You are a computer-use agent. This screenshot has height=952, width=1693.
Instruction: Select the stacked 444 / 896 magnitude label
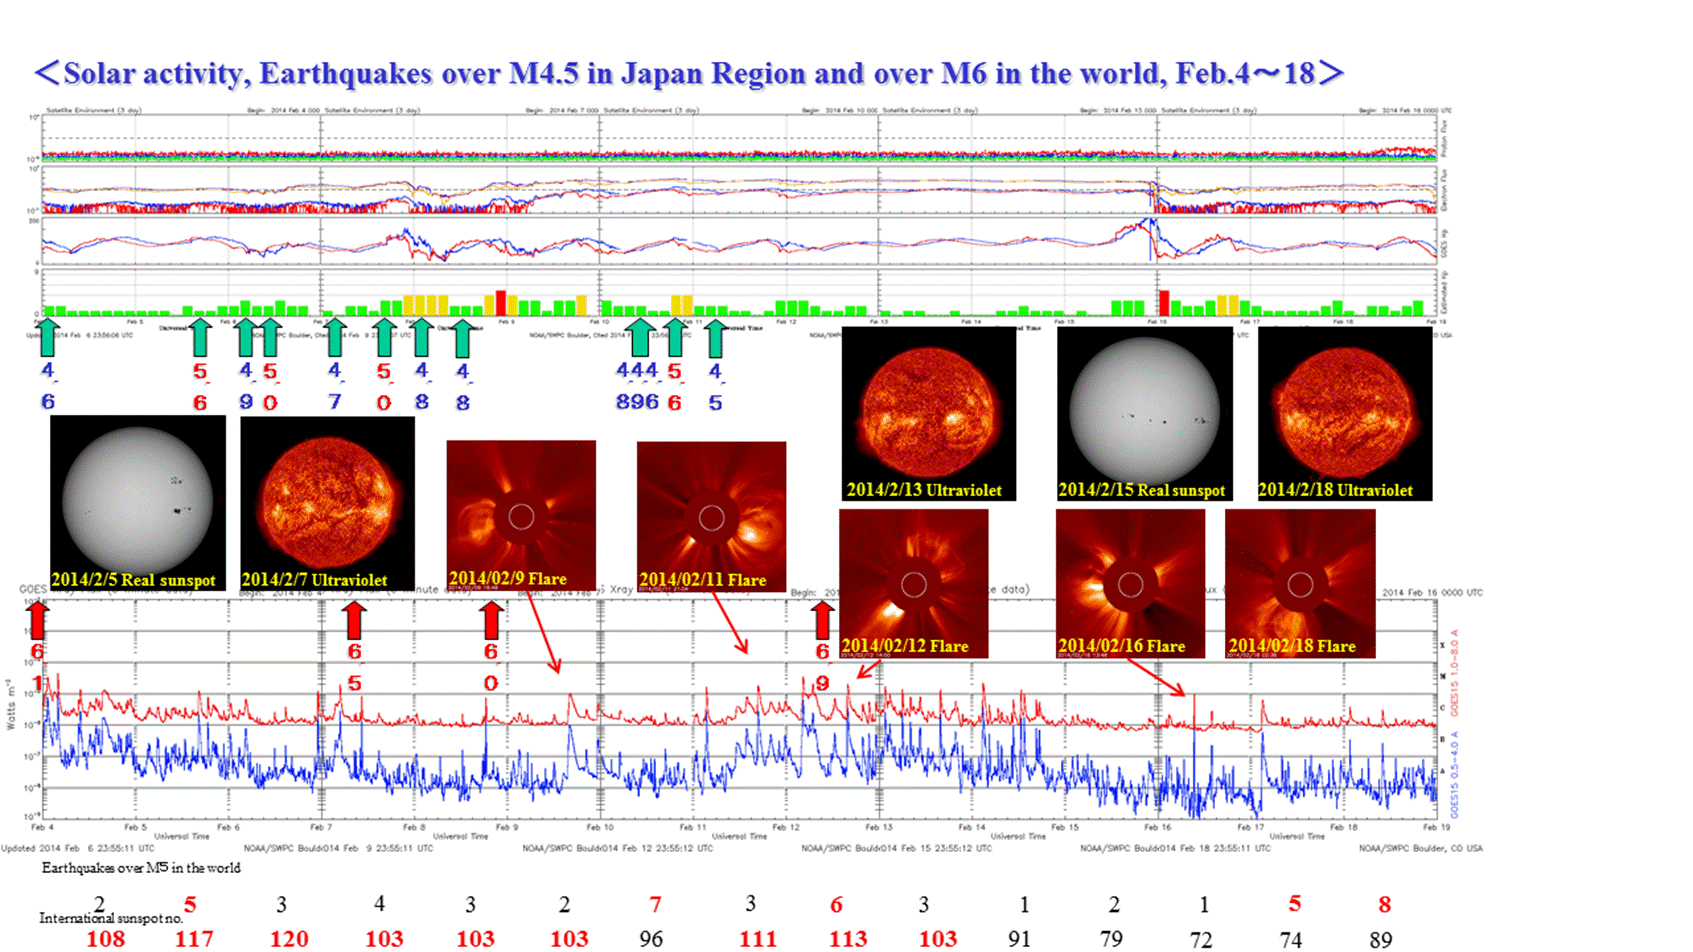pyautogui.click(x=637, y=386)
